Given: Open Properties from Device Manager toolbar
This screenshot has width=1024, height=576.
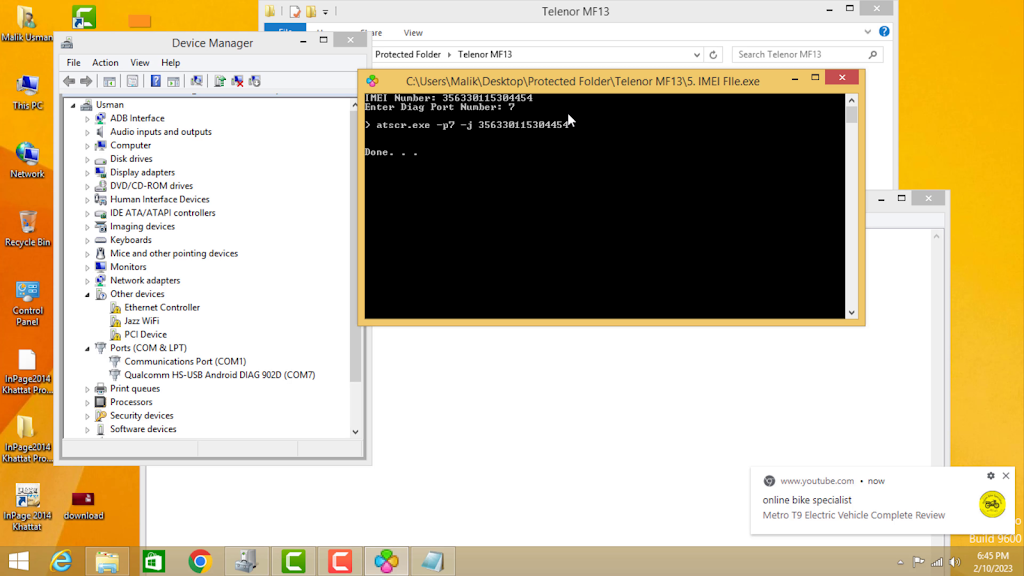Looking at the screenshot, I should tap(133, 81).
